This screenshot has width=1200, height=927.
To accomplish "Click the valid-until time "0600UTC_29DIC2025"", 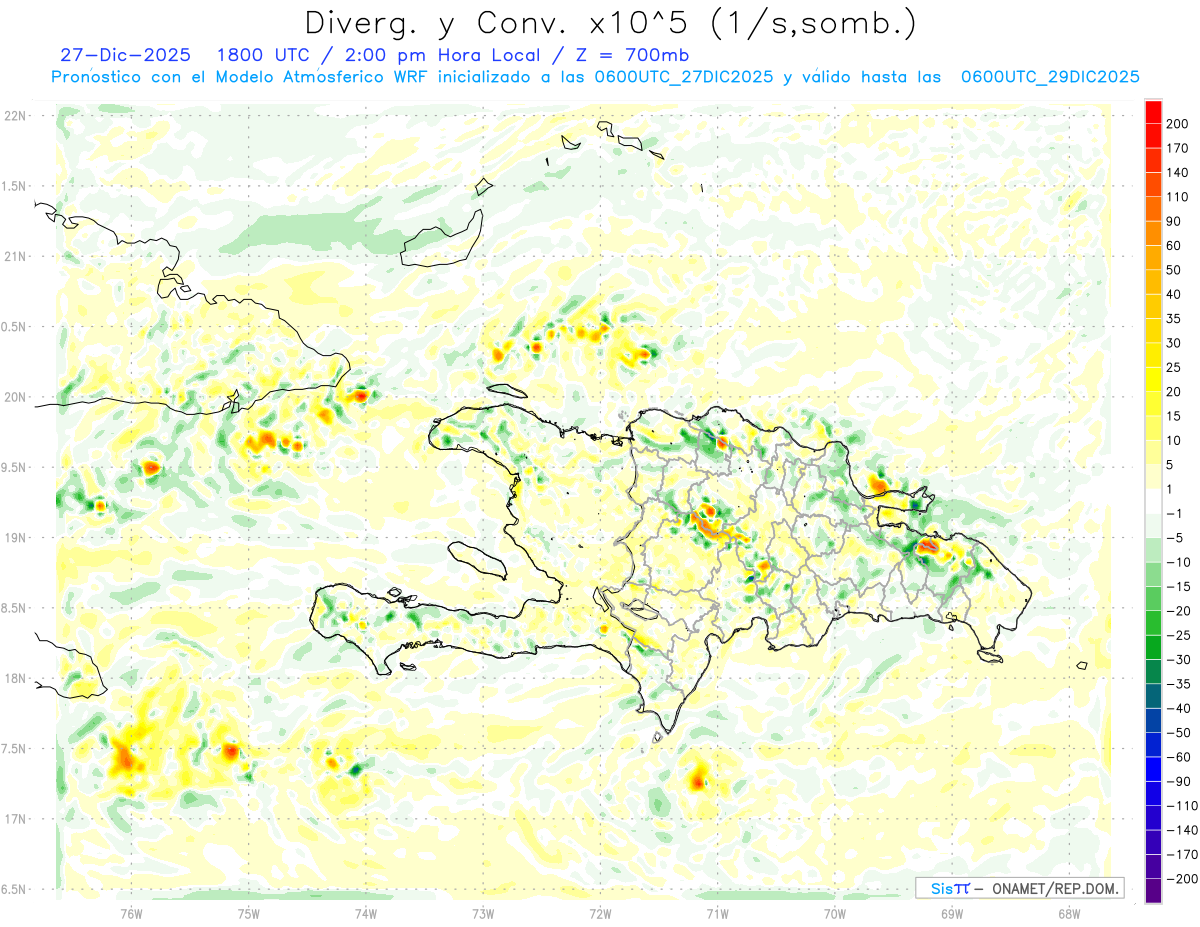I will click(1050, 77).
